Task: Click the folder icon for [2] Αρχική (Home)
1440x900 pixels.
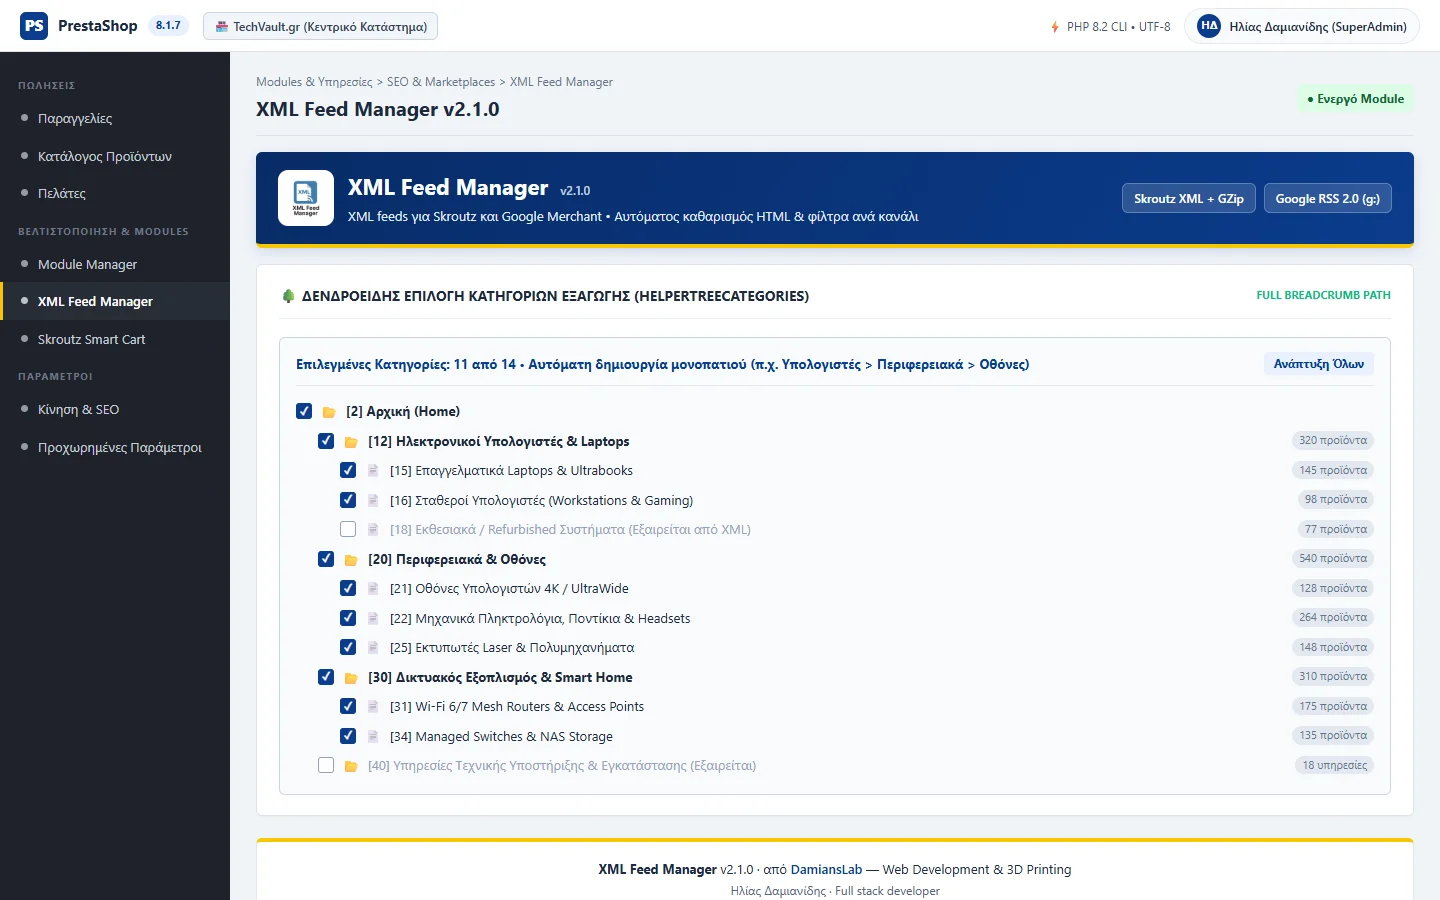Action: point(329,412)
